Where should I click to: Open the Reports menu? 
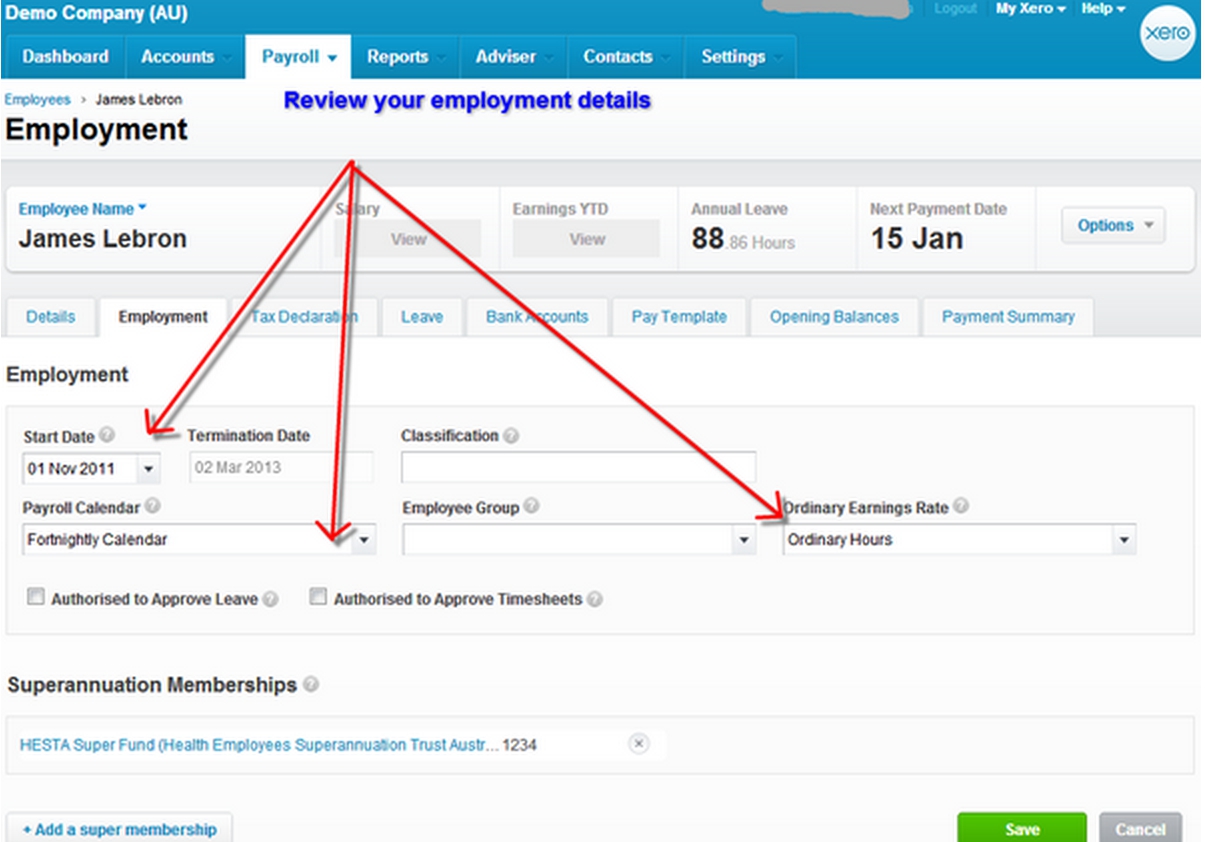coord(398,57)
